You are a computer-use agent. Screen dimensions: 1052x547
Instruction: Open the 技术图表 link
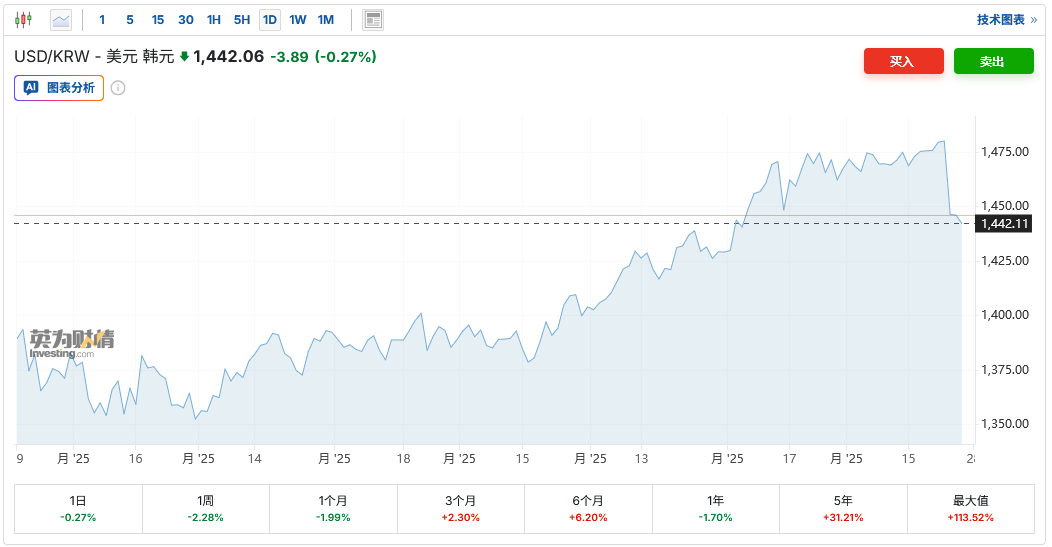[x=1000, y=19]
